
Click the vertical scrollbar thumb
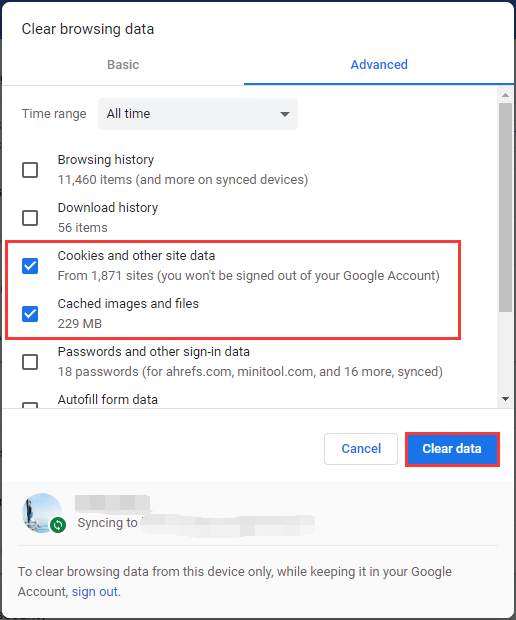(x=505, y=208)
